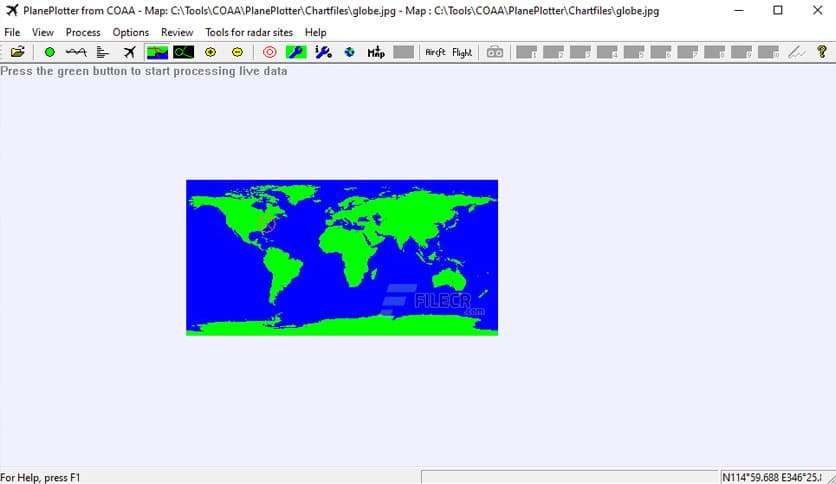
Task: Toggle the Flight label button
Action: coord(462,52)
